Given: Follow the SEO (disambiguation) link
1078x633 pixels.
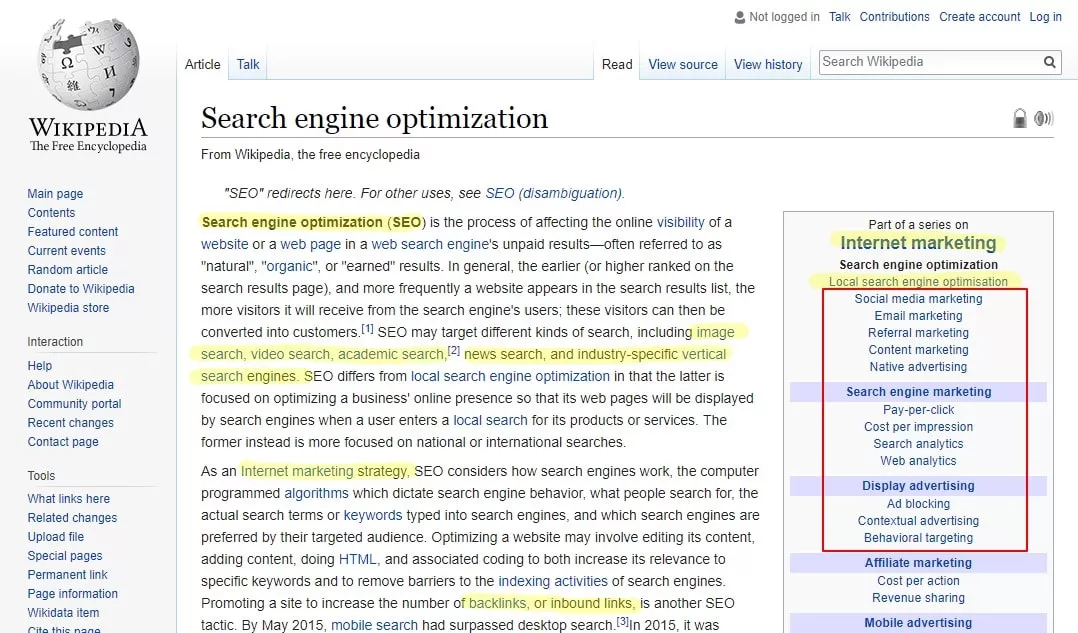Looking at the screenshot, I should [x=553, y=193].
